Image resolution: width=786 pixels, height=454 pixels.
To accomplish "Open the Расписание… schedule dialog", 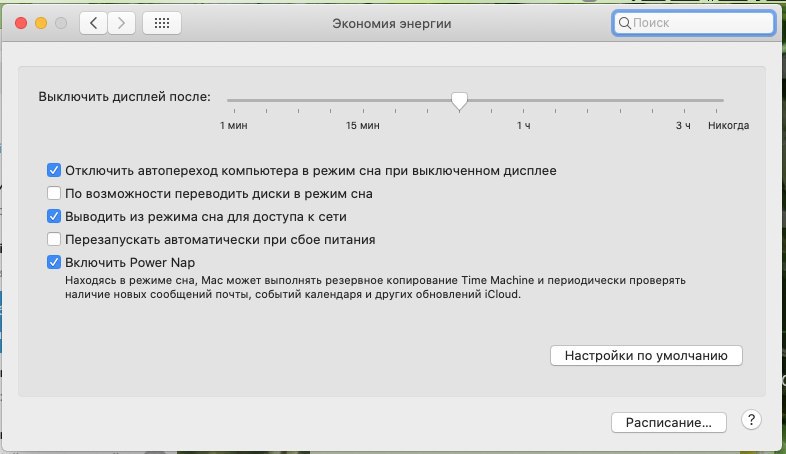I will (x=669, y=422).
